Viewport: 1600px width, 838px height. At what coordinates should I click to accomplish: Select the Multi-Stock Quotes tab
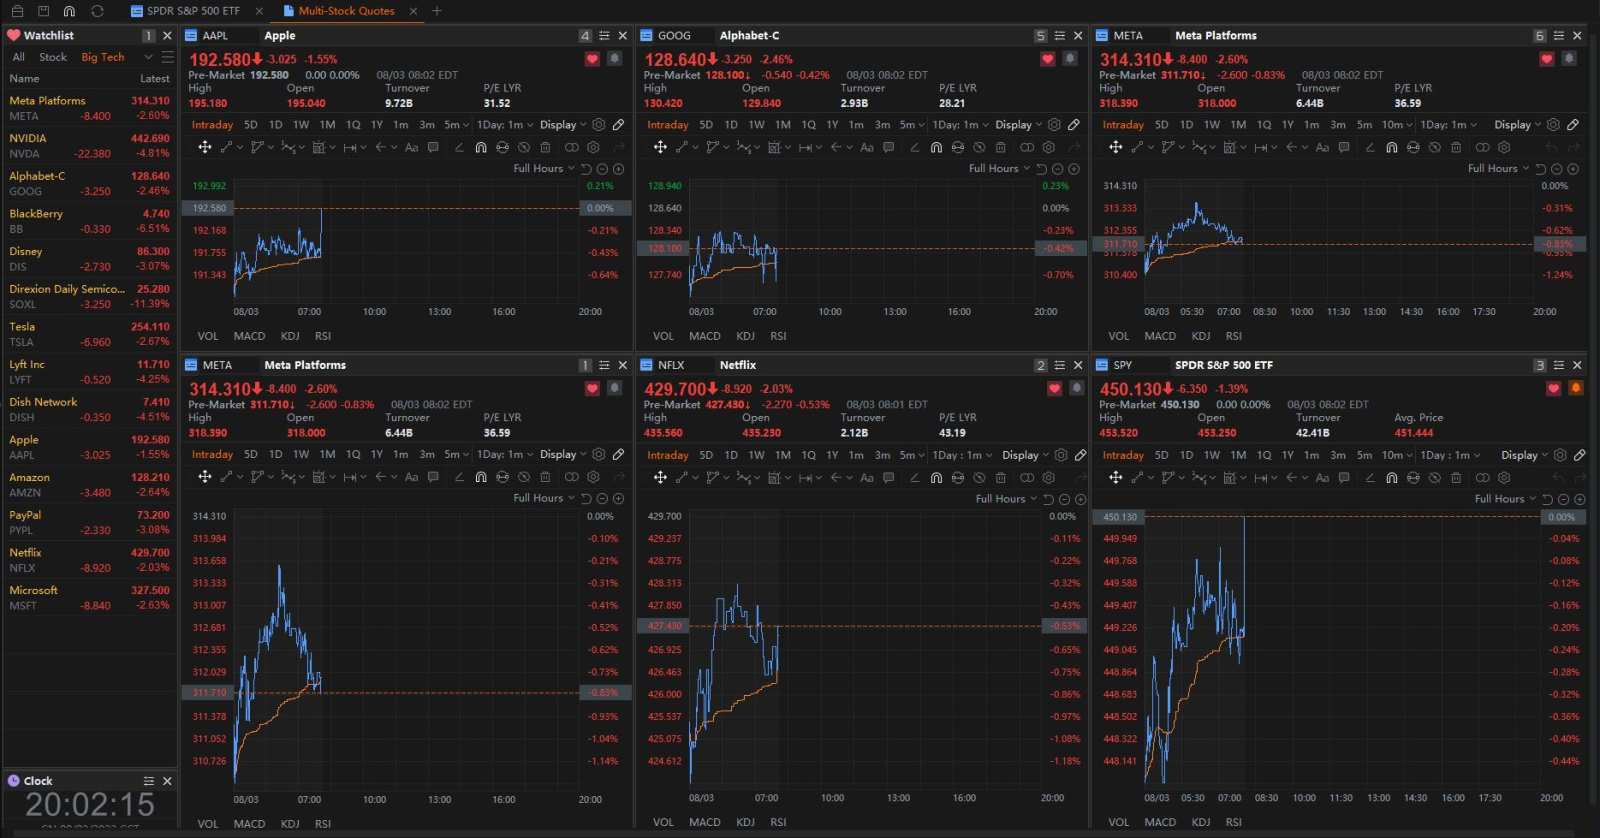click(346, 11)
